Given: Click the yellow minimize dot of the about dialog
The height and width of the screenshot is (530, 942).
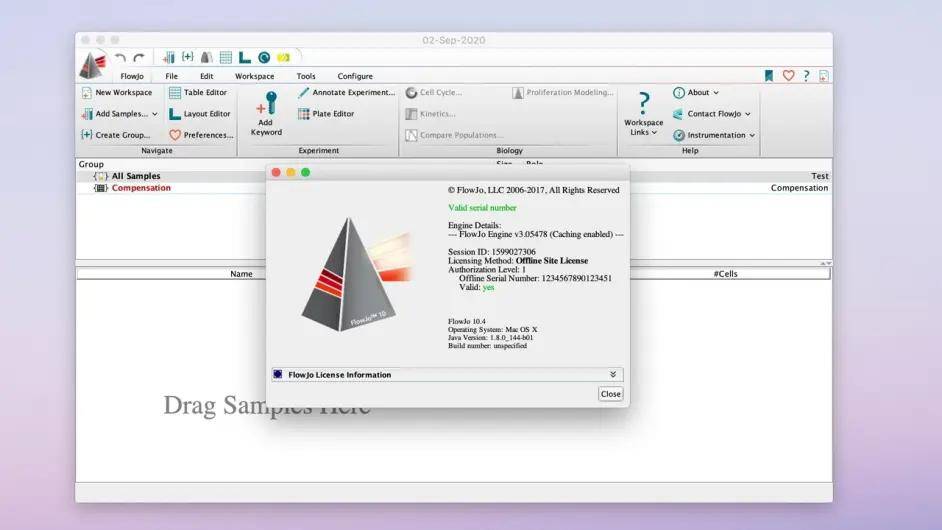Looking at the screenshot, I should coord(291,172).
